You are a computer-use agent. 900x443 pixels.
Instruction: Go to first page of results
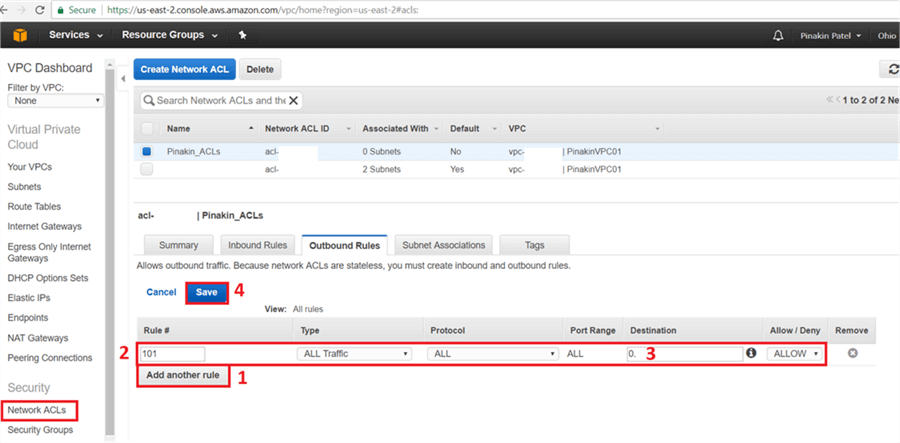click(x=830, y=100)
